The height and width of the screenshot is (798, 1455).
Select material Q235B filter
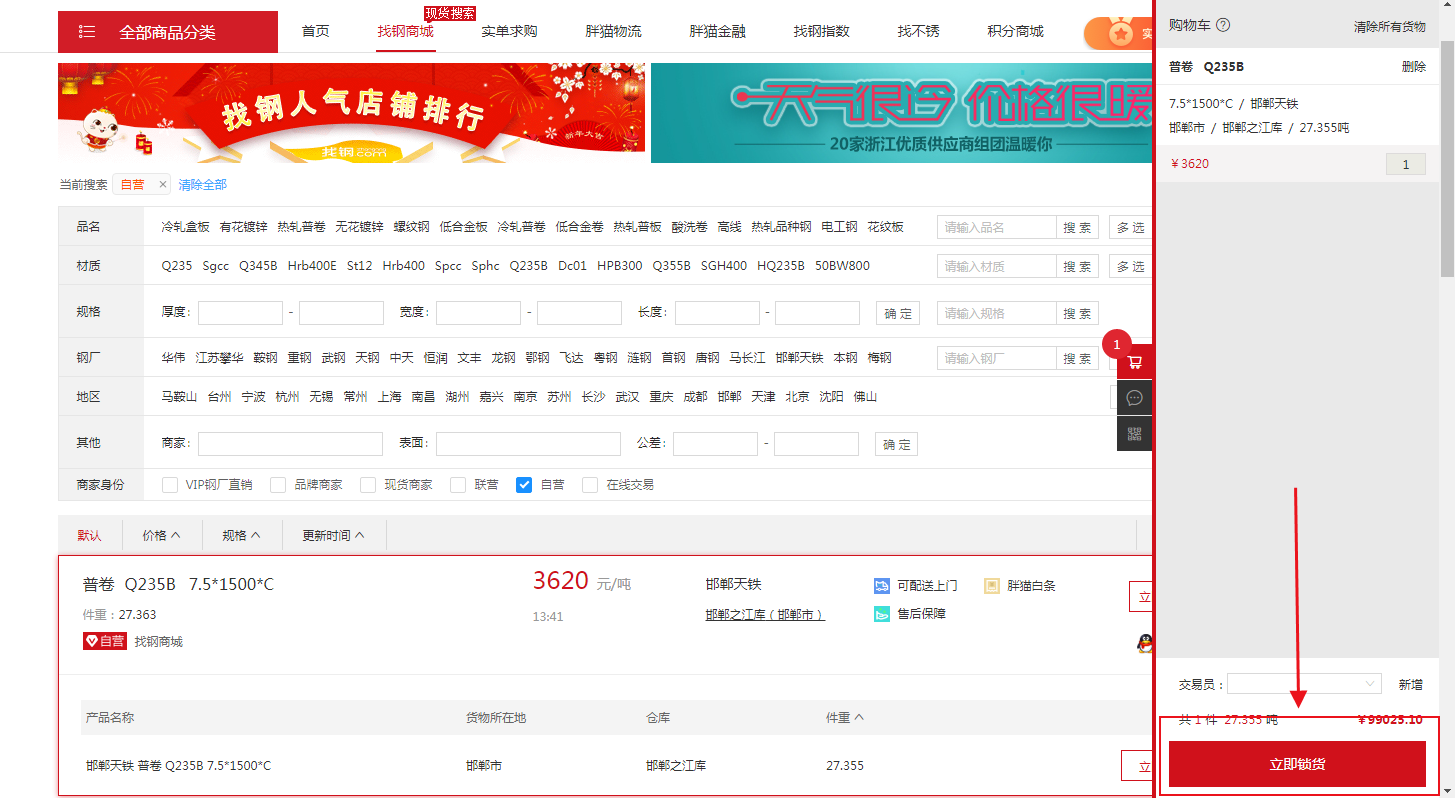pos(528,266)
